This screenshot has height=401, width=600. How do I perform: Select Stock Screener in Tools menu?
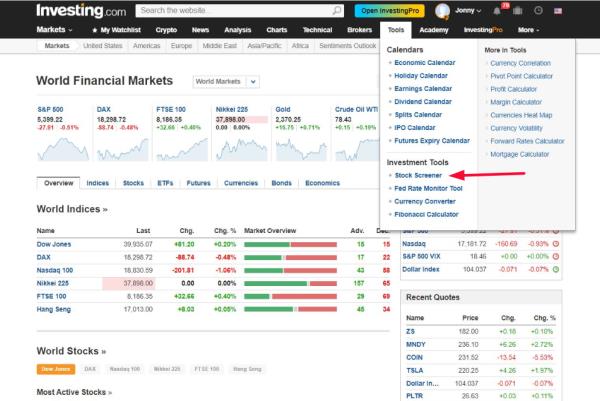418,175
